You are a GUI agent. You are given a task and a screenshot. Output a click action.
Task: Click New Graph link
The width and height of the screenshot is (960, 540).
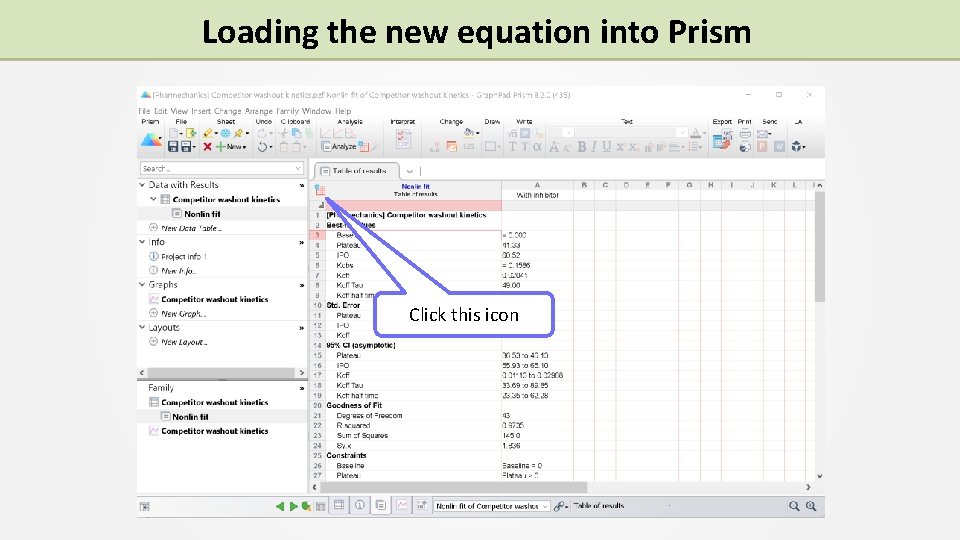(x=183, y=313)
